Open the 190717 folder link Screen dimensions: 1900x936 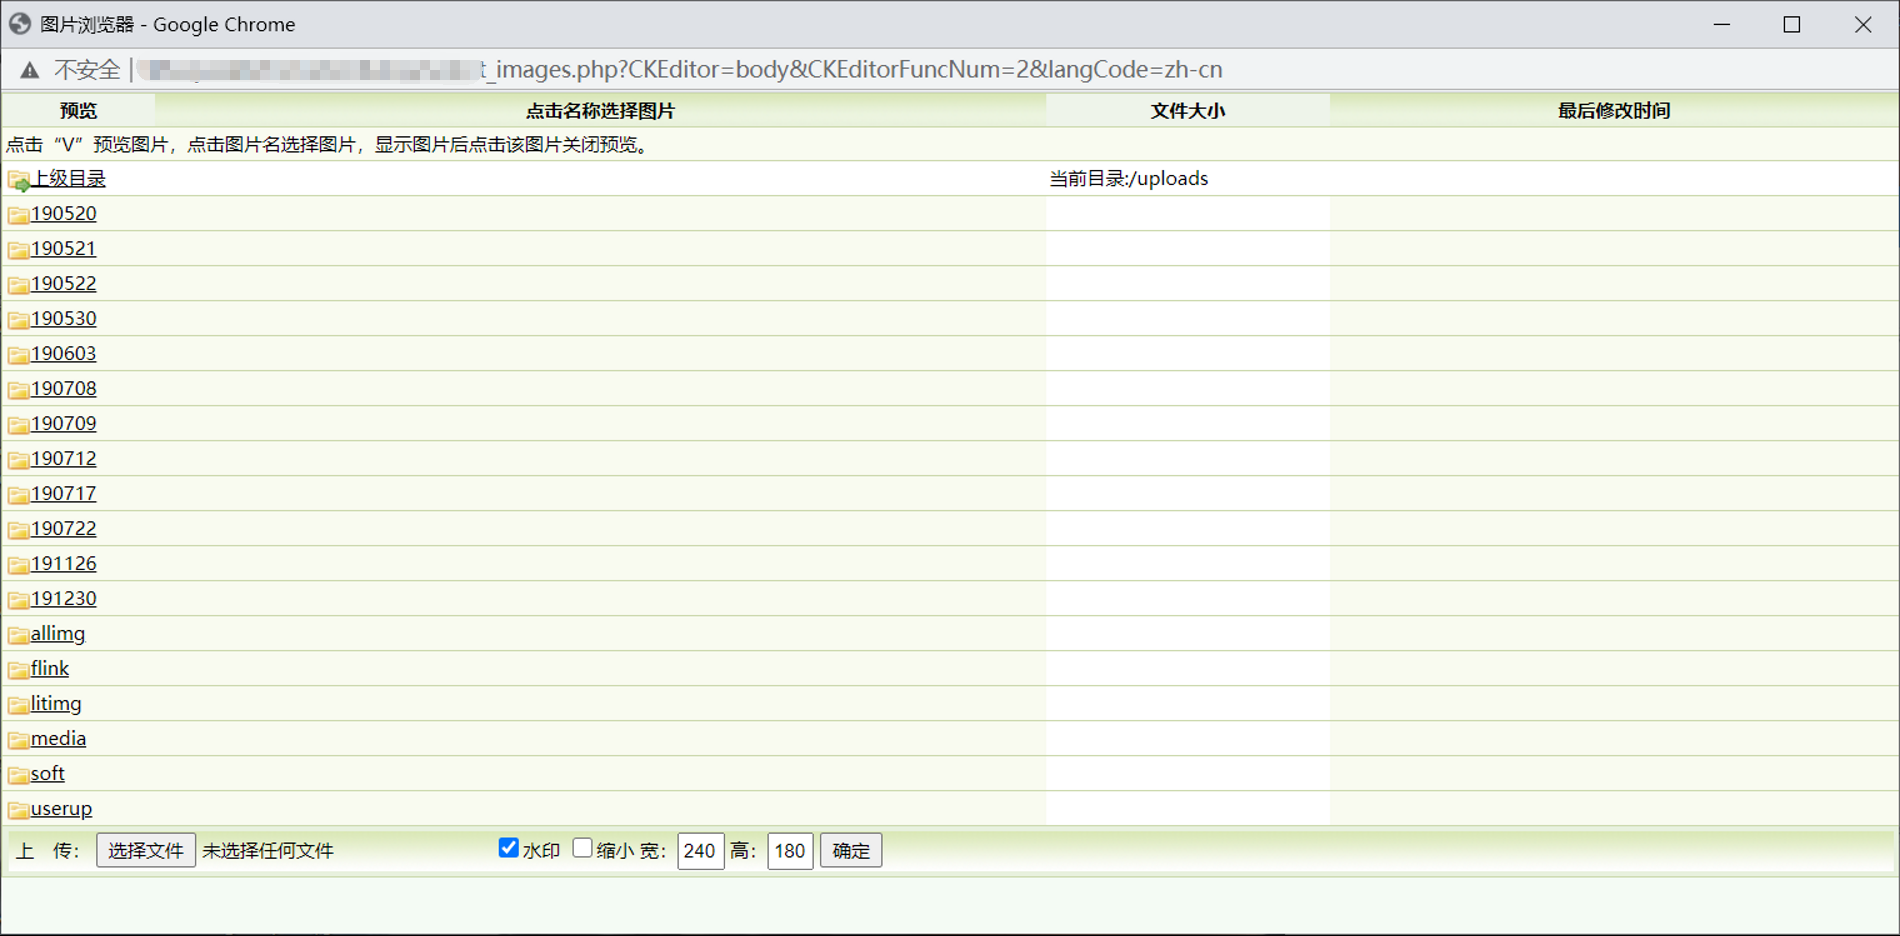(64, 493)
